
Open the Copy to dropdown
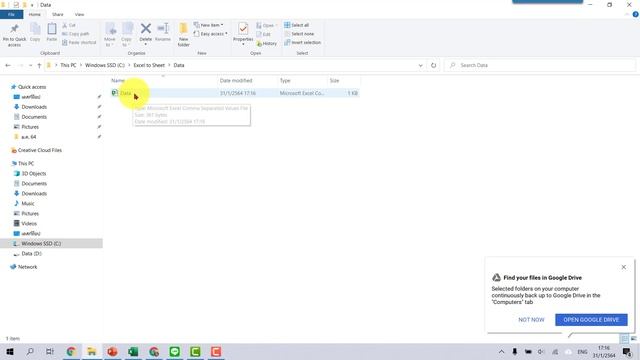(x=127, y=42)
